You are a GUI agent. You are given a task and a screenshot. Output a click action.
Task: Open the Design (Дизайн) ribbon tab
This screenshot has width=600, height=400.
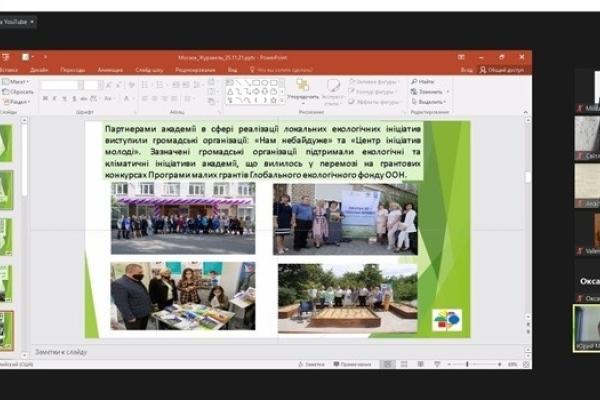click(x=38, y=70)
